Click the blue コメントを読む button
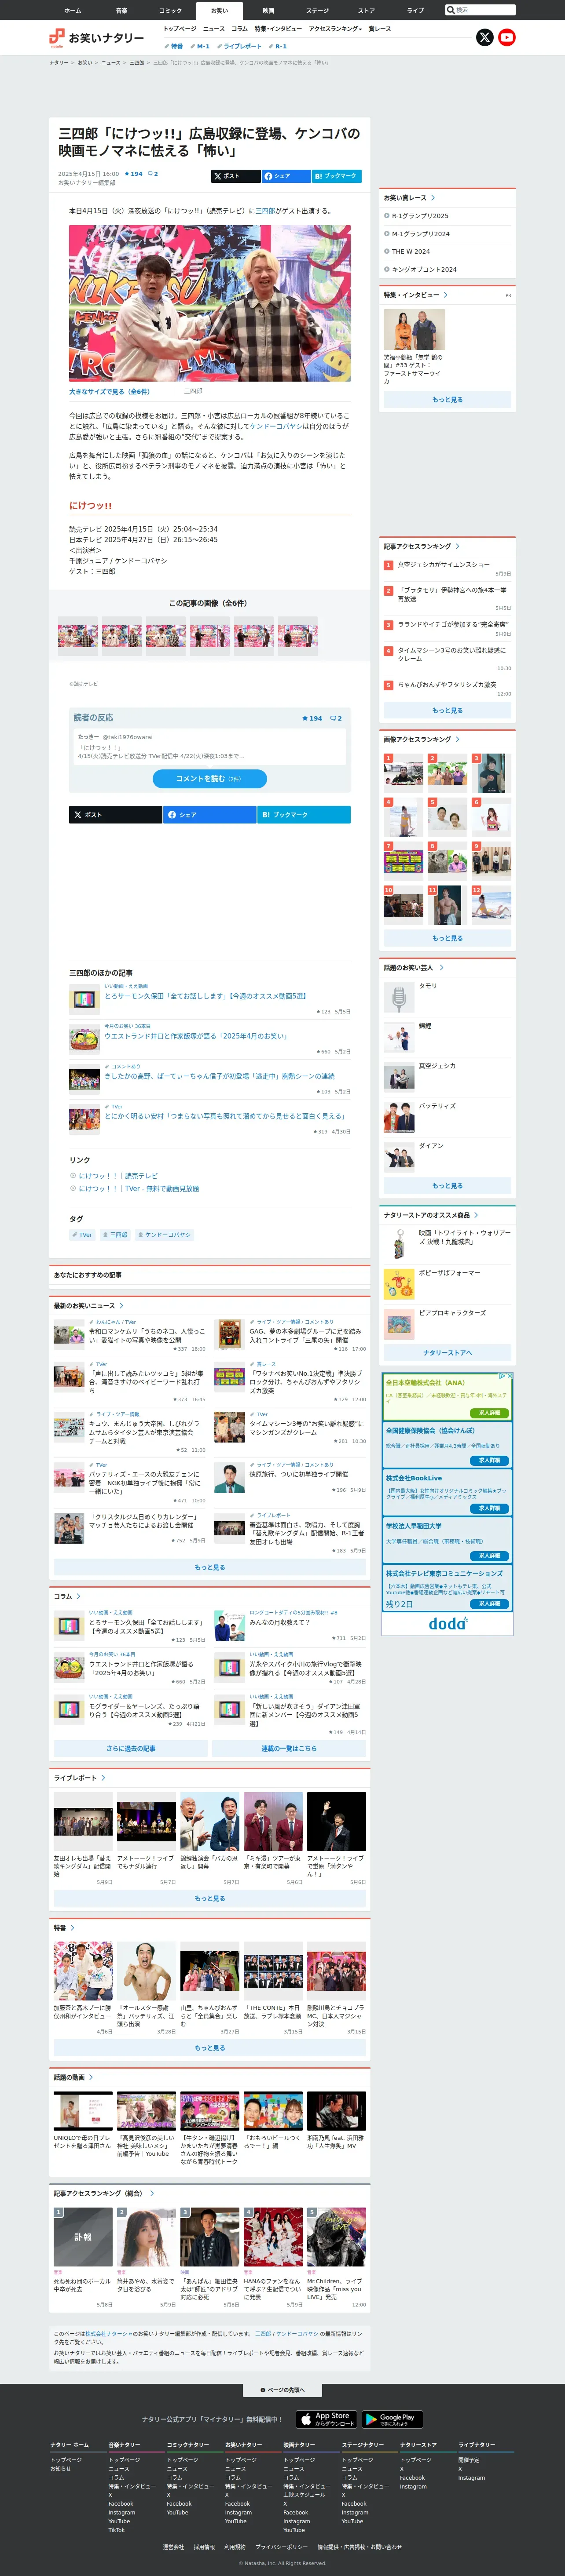The height and width of the screenshot is (2576, 565). click(209, 778)
